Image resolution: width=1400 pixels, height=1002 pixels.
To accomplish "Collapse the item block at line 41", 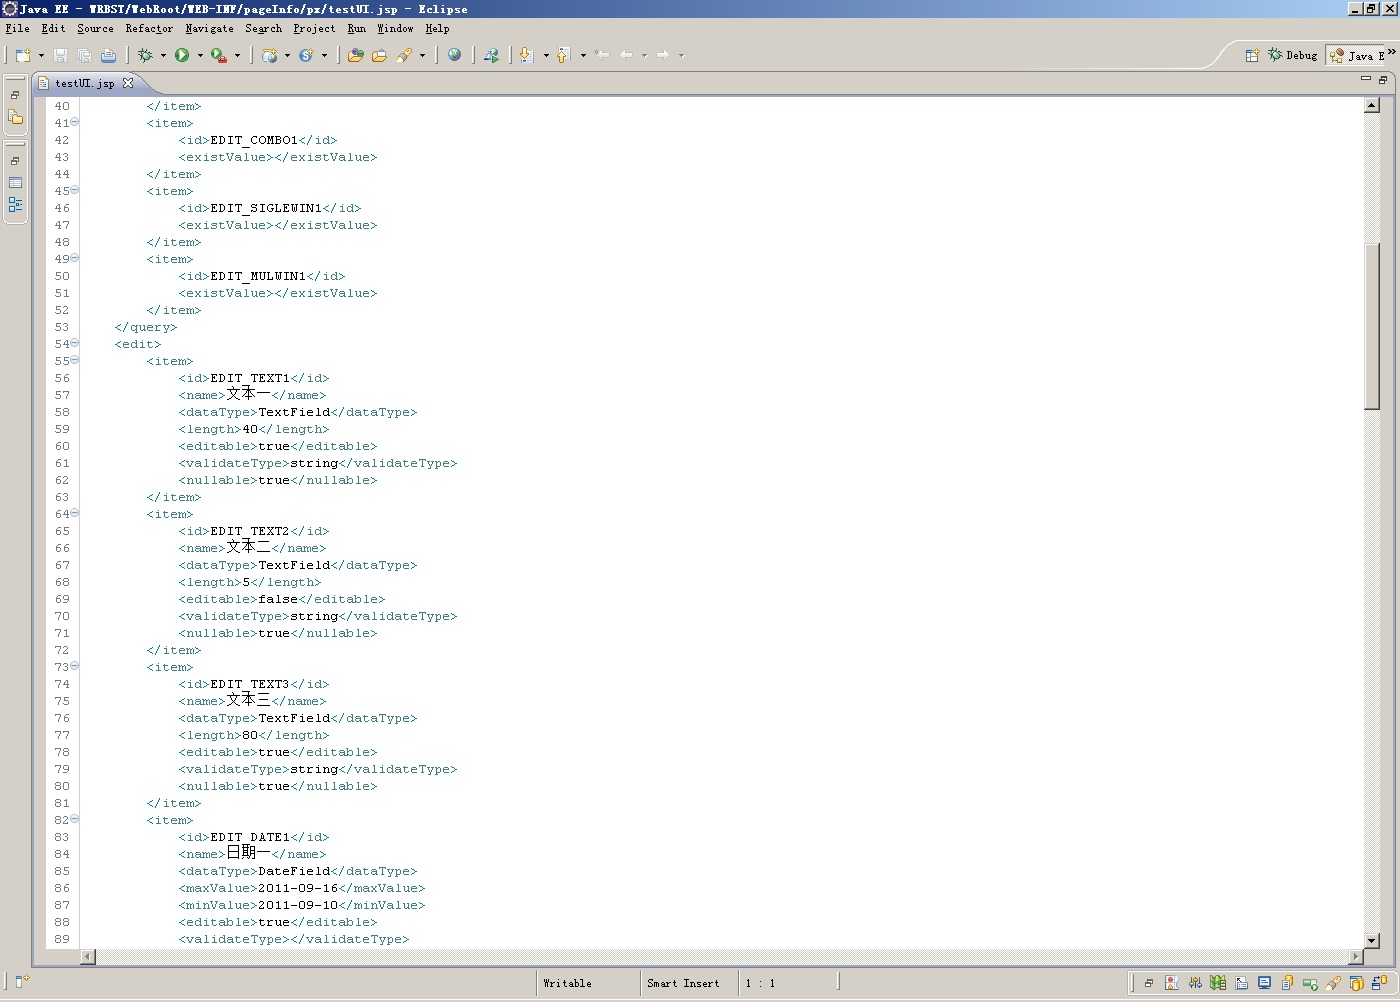I will point(75,122).
